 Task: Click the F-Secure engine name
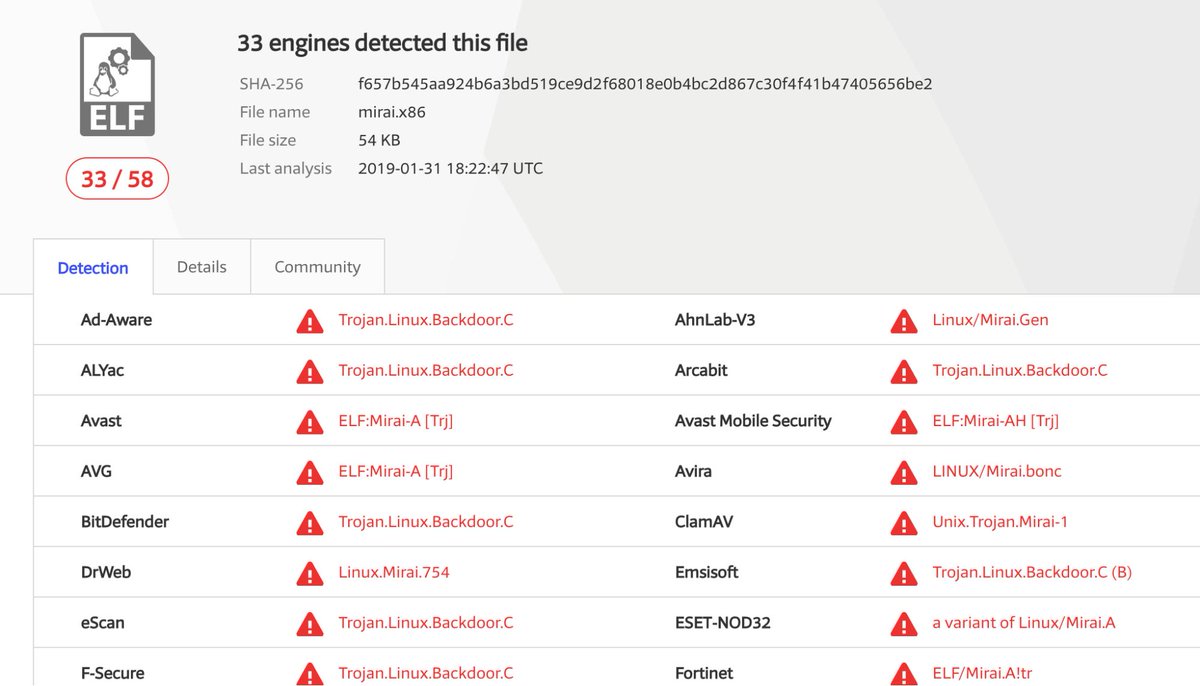(x=112, y=673)
